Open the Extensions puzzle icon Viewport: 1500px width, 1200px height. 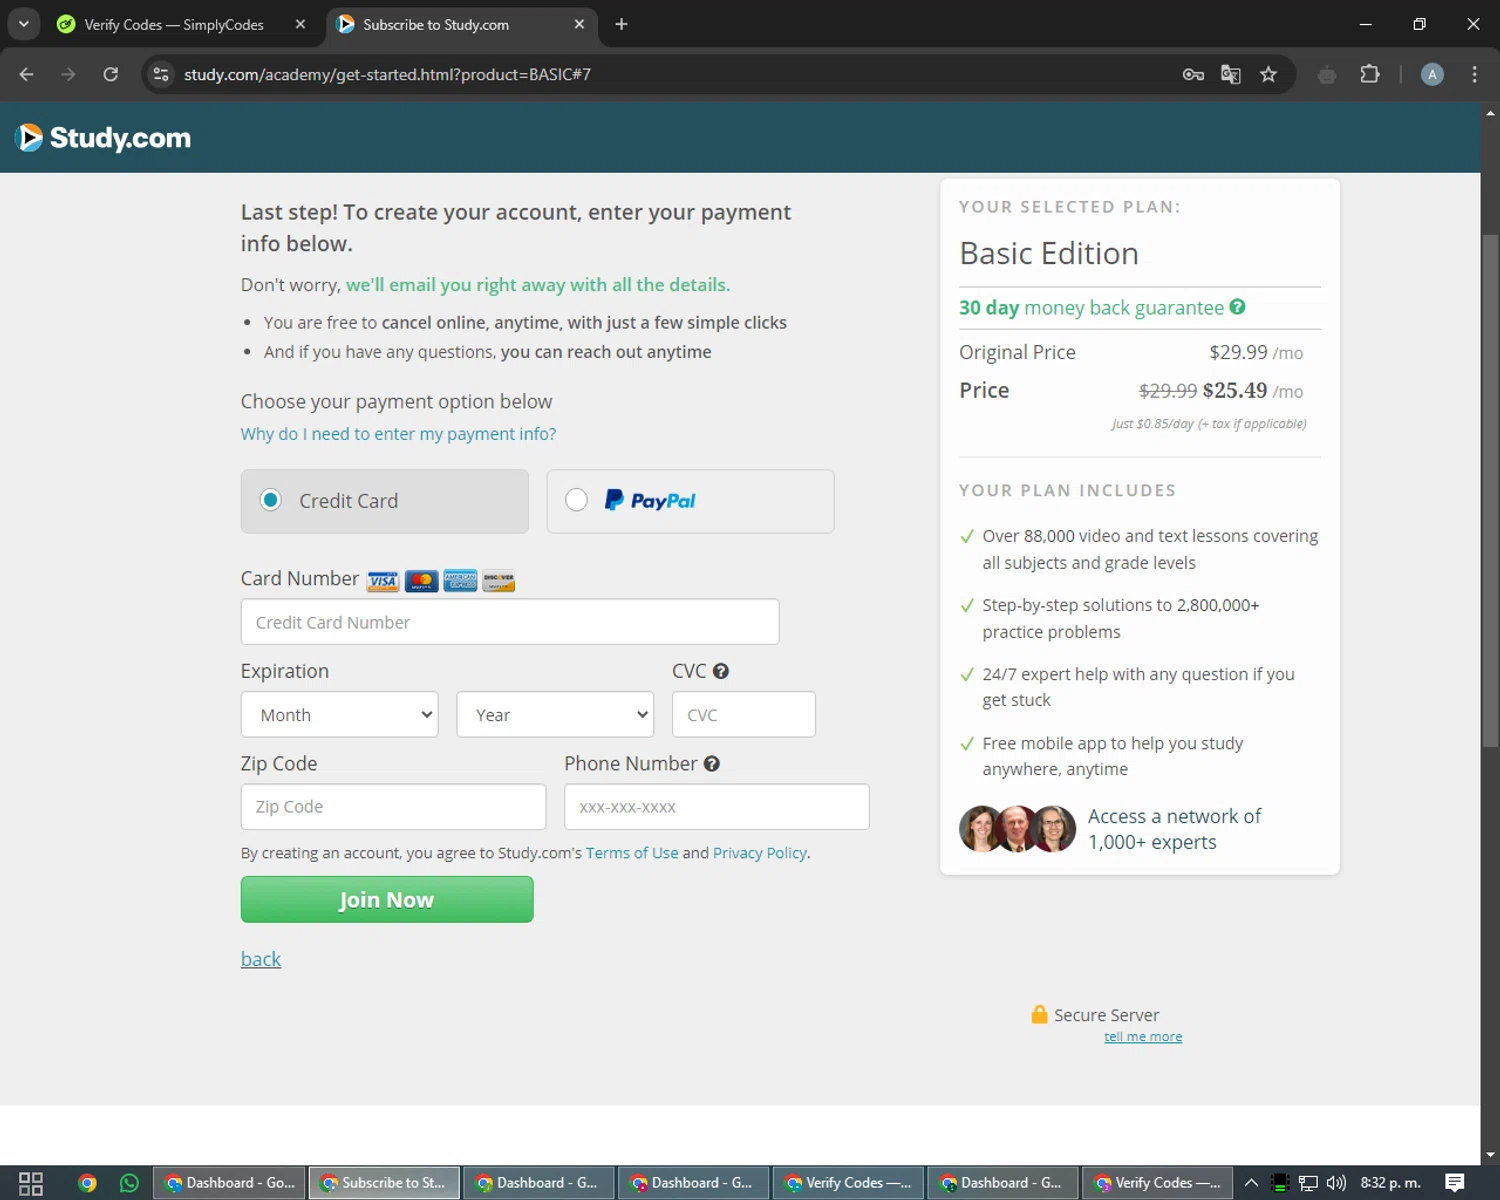pyautogui.click(x=1370, y=74)
